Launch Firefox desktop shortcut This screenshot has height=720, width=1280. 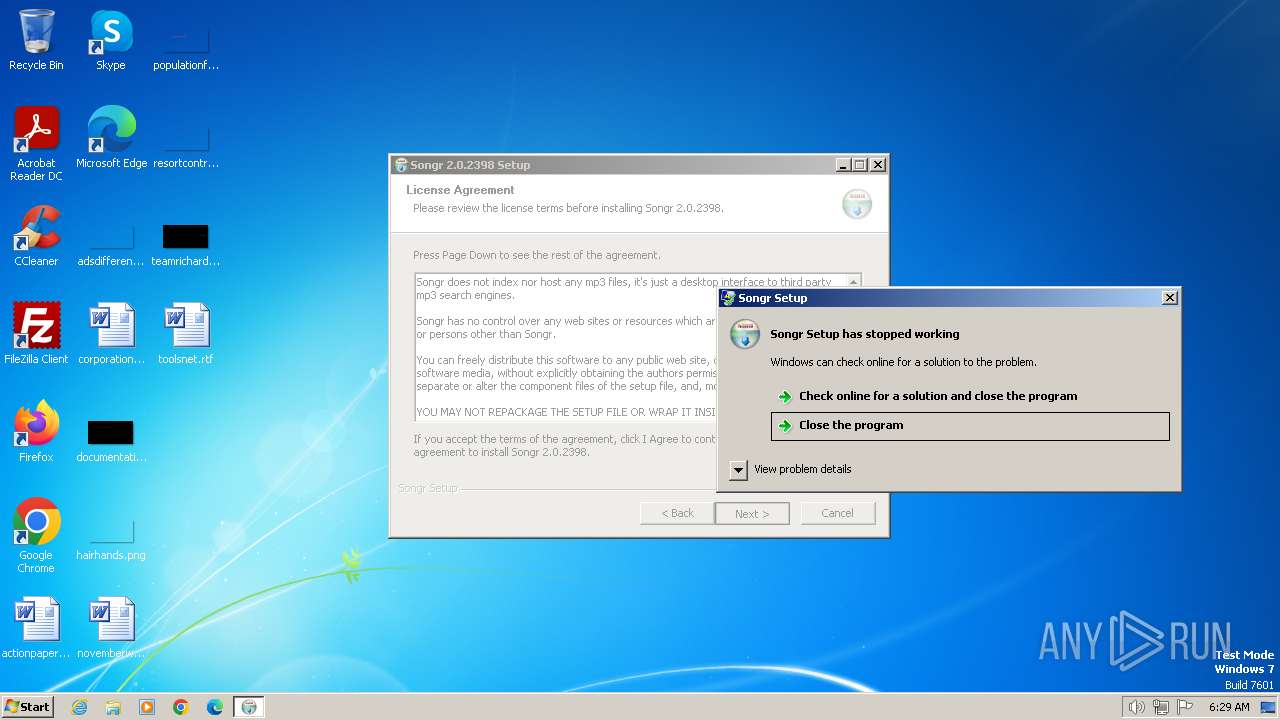coord(36,431)
